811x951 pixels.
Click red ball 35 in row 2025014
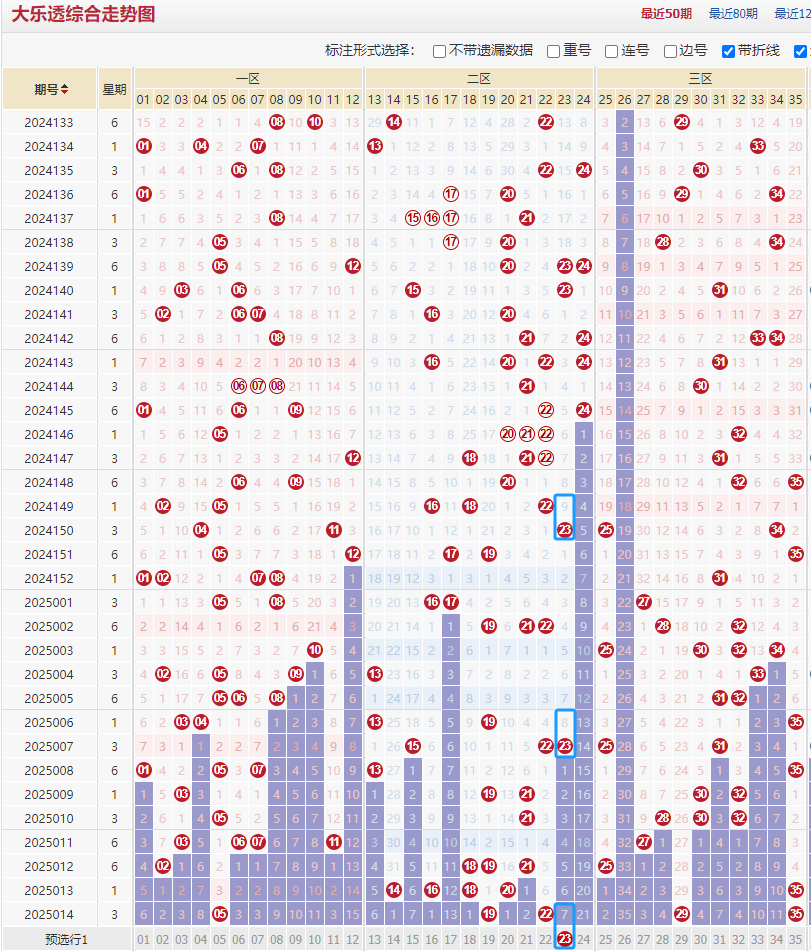(795, 914)
